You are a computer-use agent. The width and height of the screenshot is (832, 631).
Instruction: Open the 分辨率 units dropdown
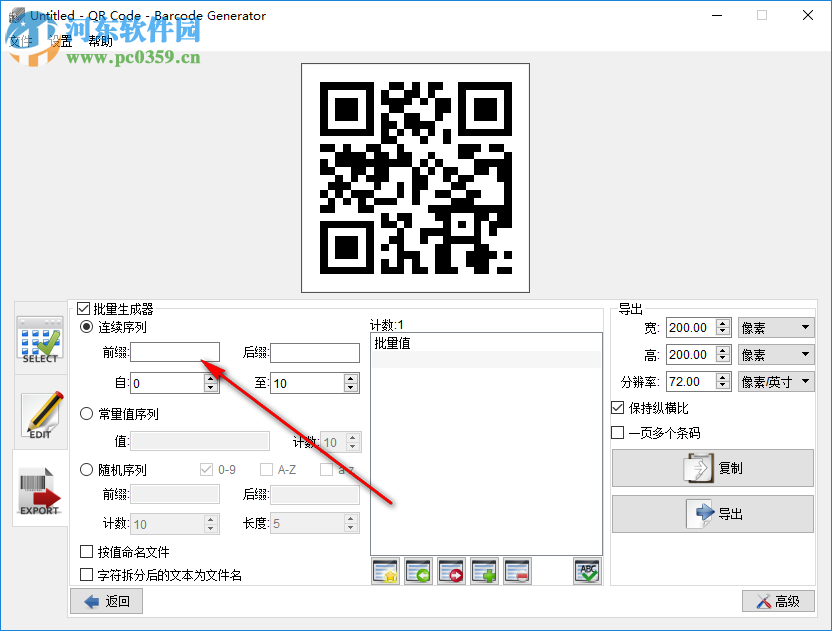776,381
